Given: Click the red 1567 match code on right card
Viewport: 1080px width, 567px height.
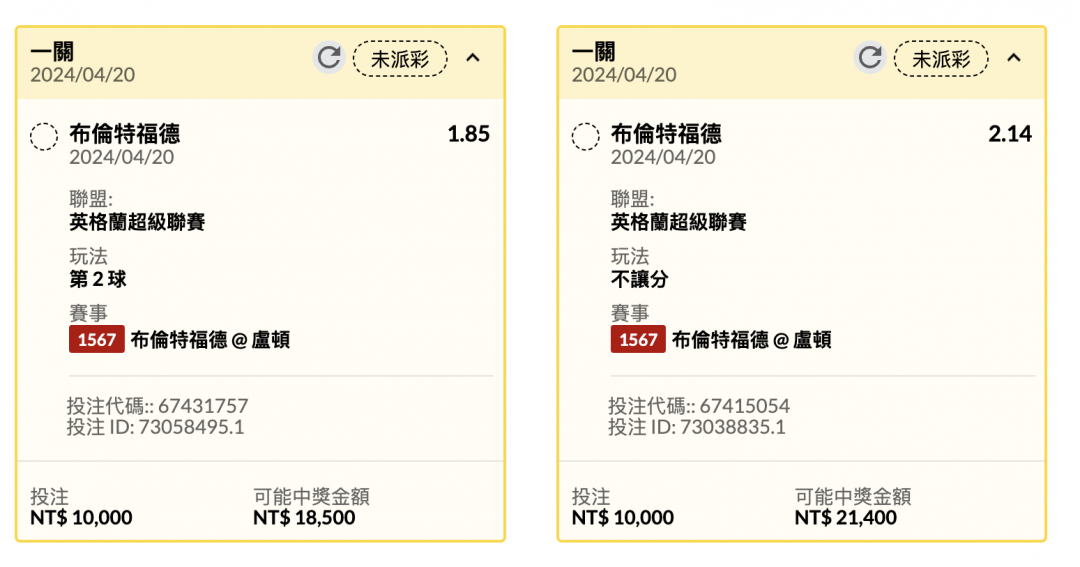Looking at the screenshot, I should click(638, 339).
